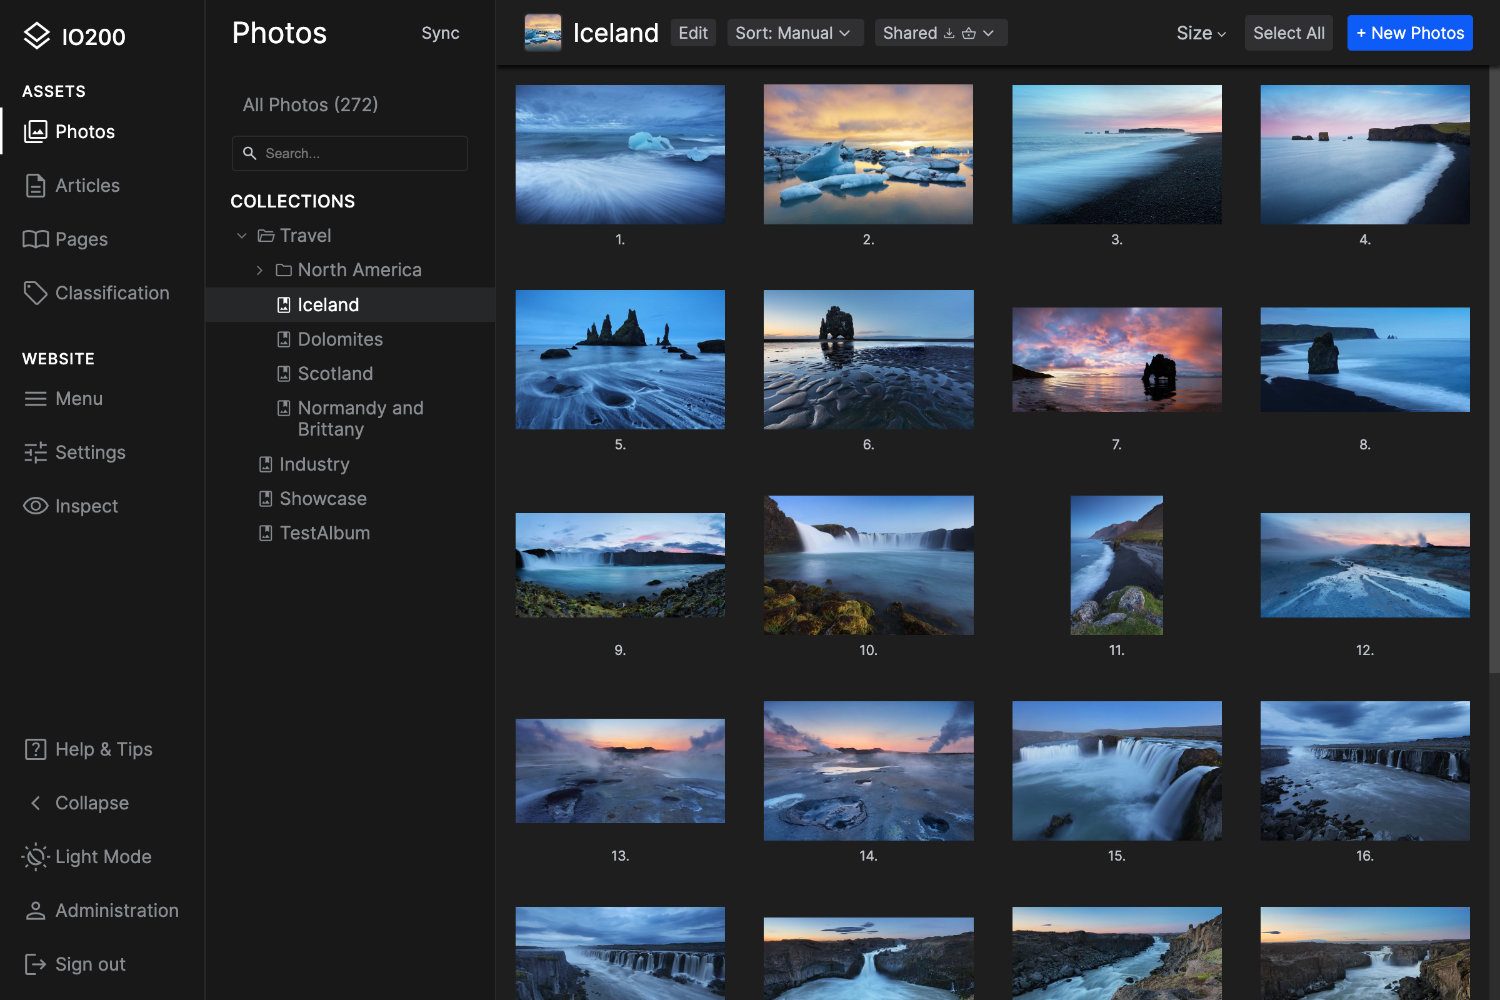The height and width of the screenshot is (1000, 1500).
Task: Click the North America folder icon
Action: [284, 270]
